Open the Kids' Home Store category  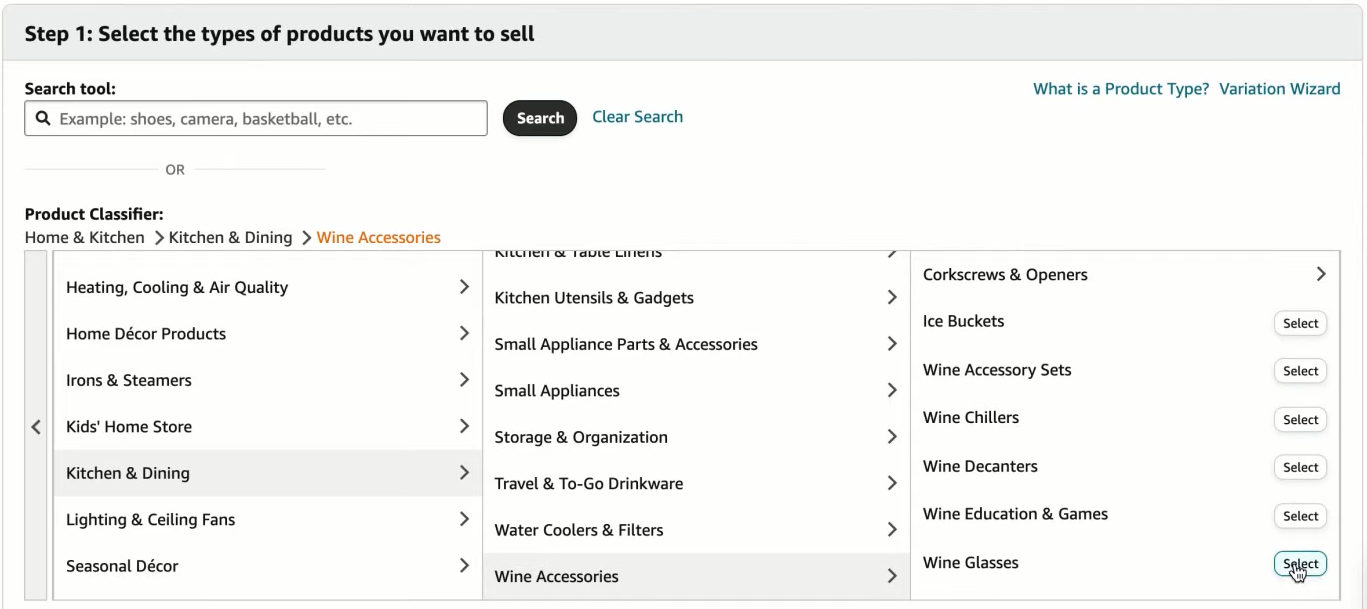coord(268,426)
